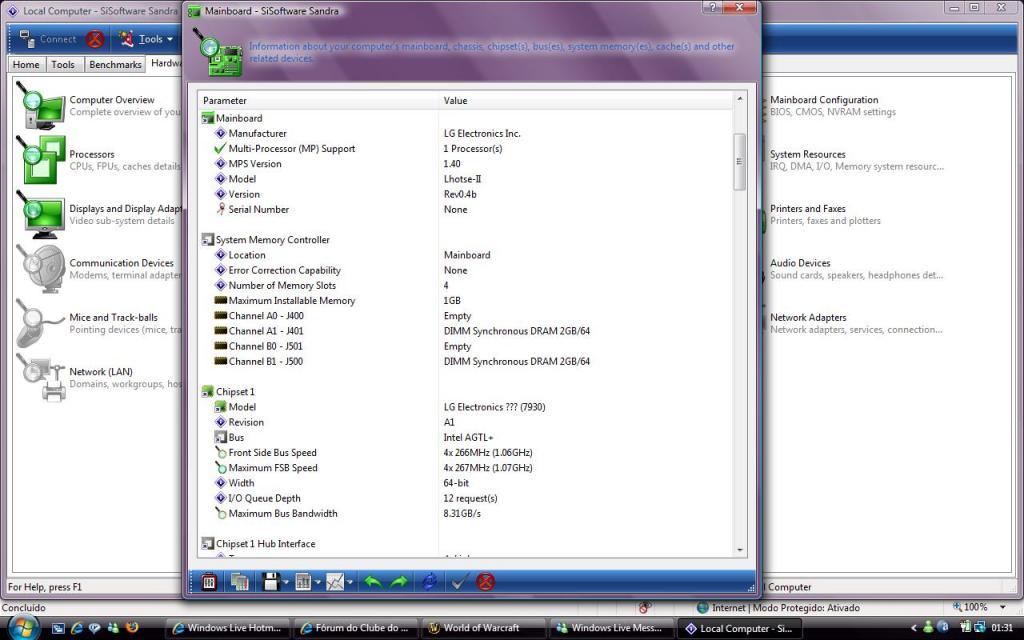Click the Parameter column header
This screenshot has height=640, width=1024.
click(318, 101)
